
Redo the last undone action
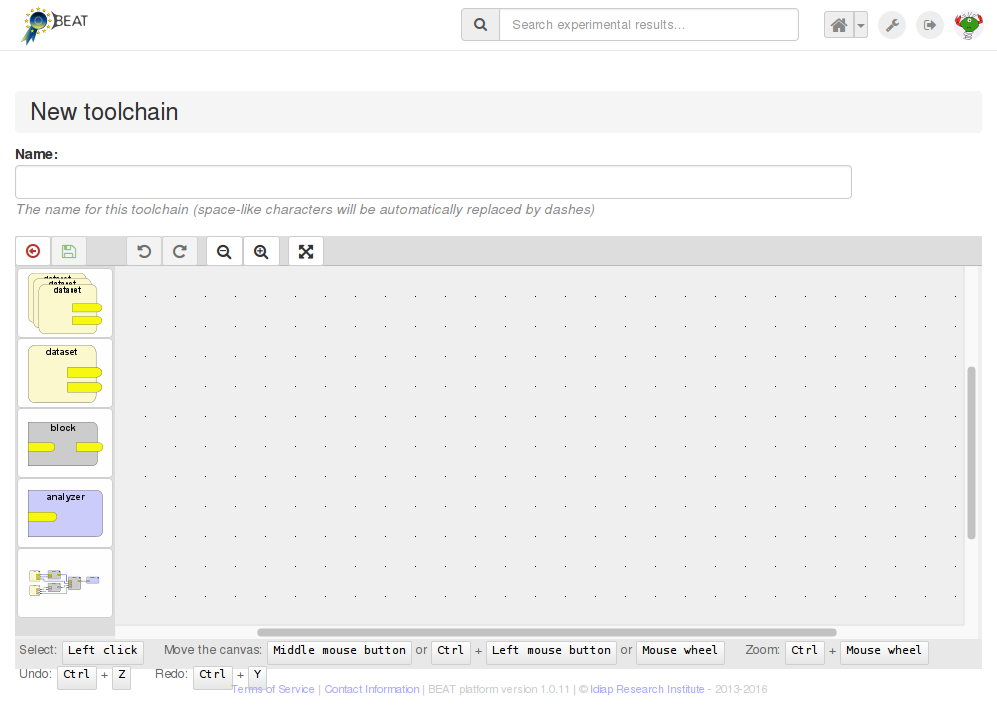180,251
